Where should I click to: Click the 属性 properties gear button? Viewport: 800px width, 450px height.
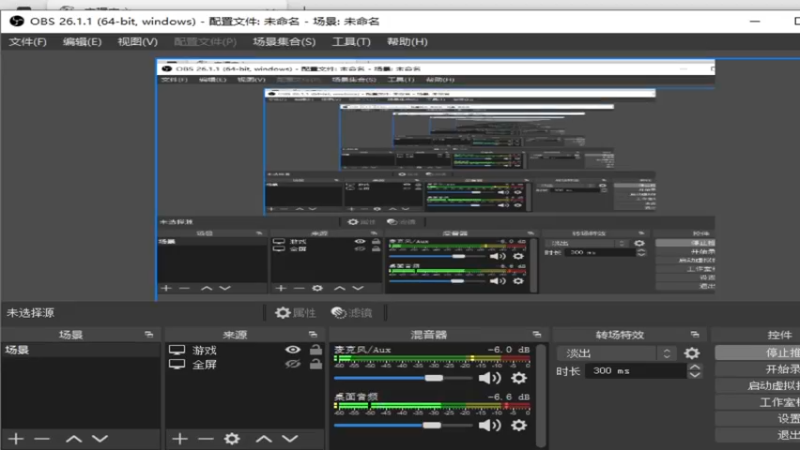295,313
